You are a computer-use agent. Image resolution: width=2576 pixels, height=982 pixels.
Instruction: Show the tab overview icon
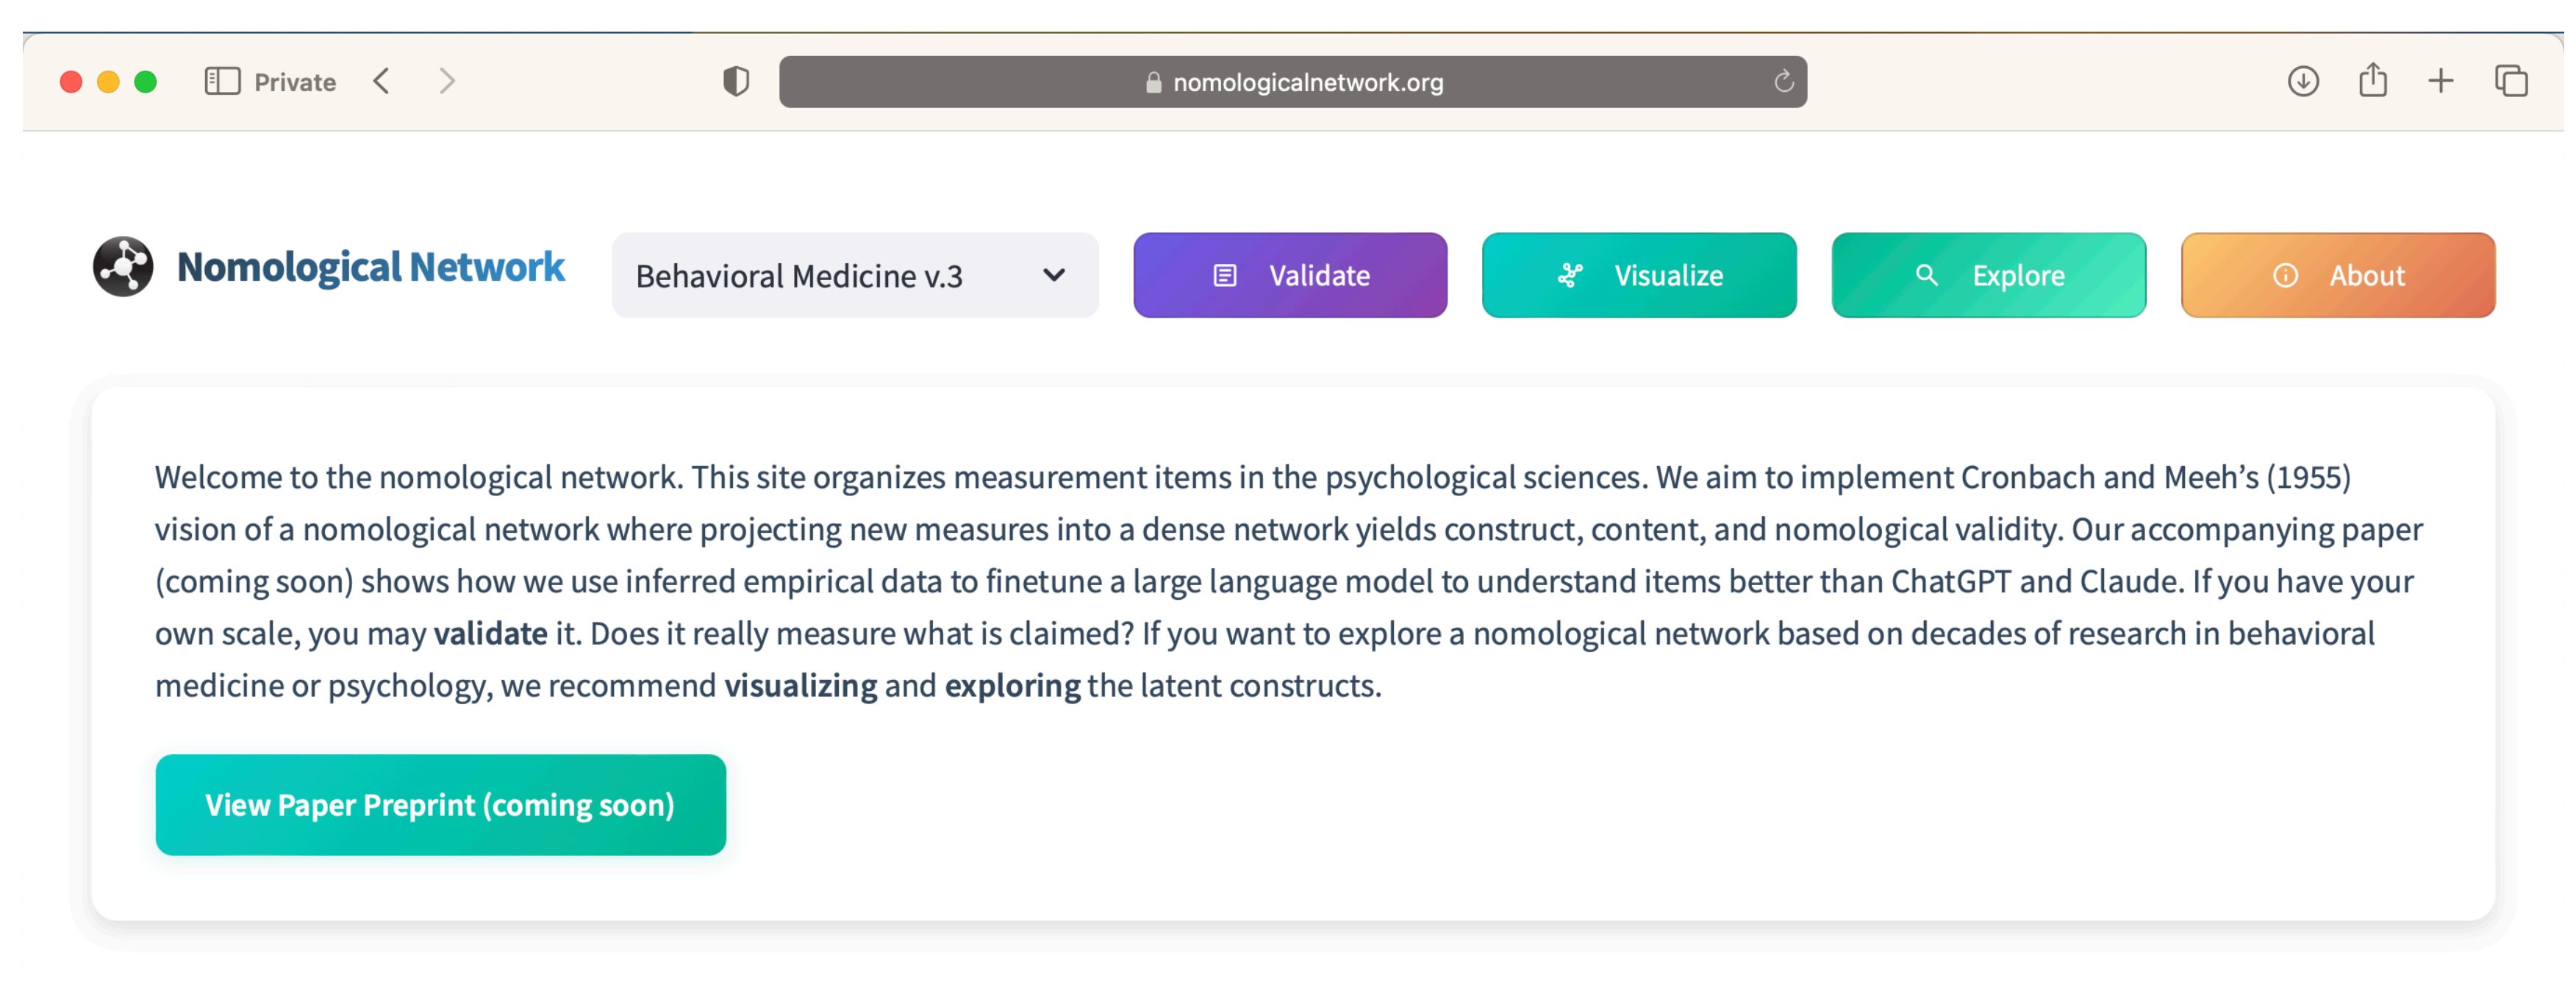pyautogui.click(x=2511, y=81)
